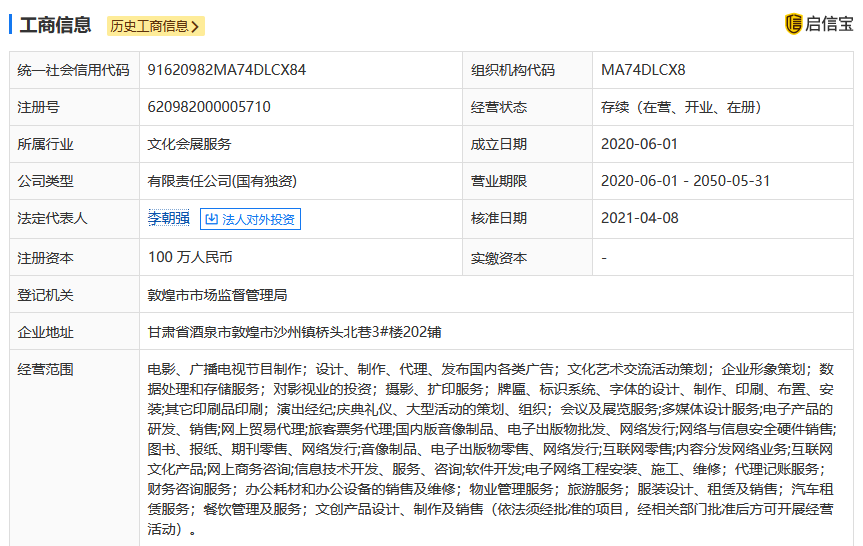Click 法人对外投资 button
Image resolution: width=863 pixels, height=546 pixels.
click(250, 219)
